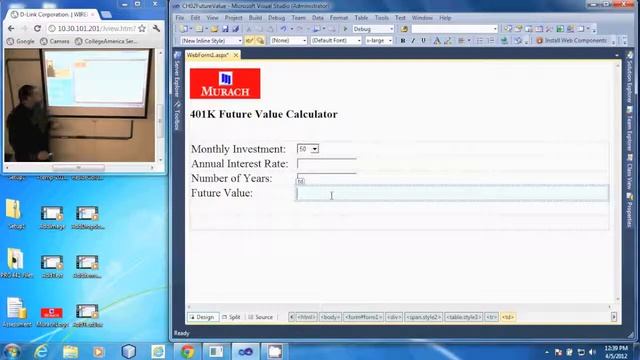
Task: Open the Chrome icon on taskbar
Action: click(187, 351)
